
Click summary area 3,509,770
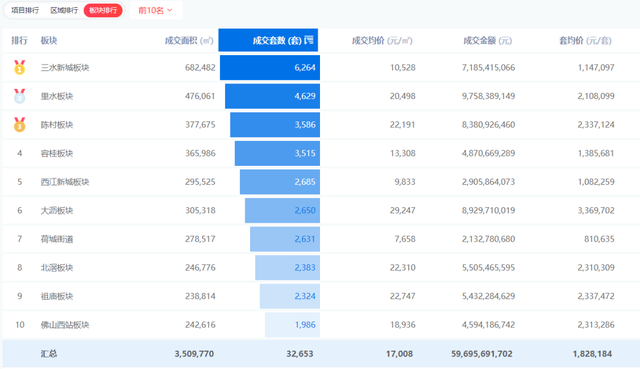194,353
